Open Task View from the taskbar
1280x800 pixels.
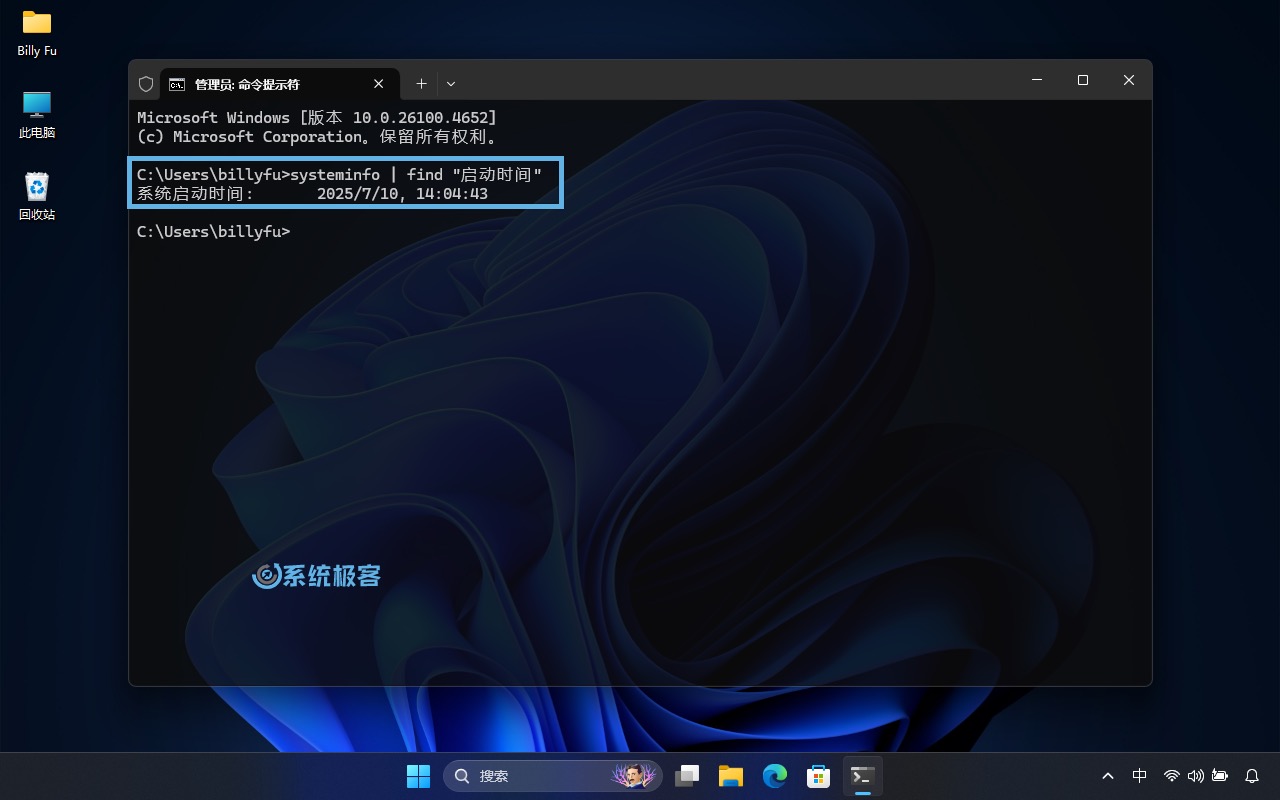coord(687,776)
